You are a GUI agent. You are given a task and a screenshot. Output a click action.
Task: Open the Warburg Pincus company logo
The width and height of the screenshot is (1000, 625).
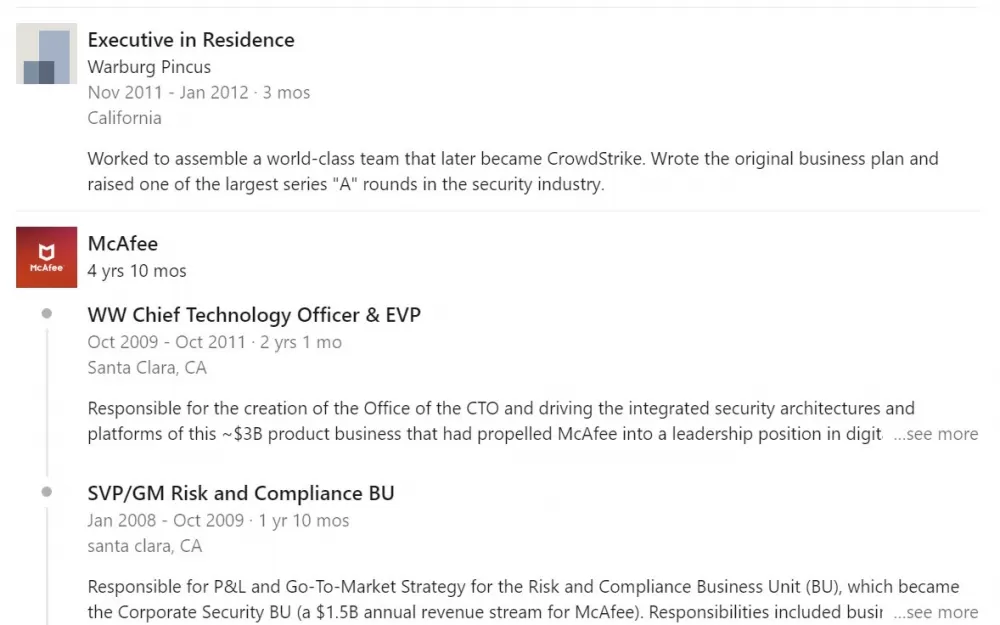click(47, 54)
